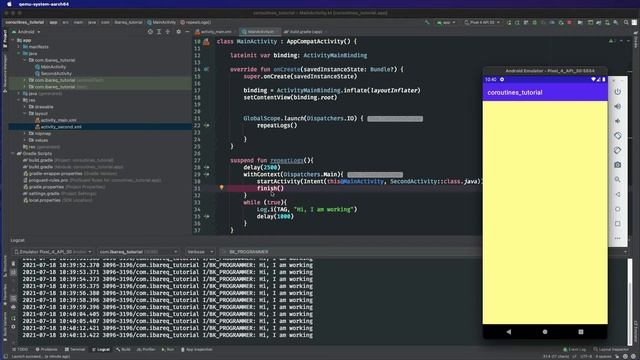The width and height of the screenshot is (640, 360).
Task: Expand the values folder
Action: pos(24,140)
